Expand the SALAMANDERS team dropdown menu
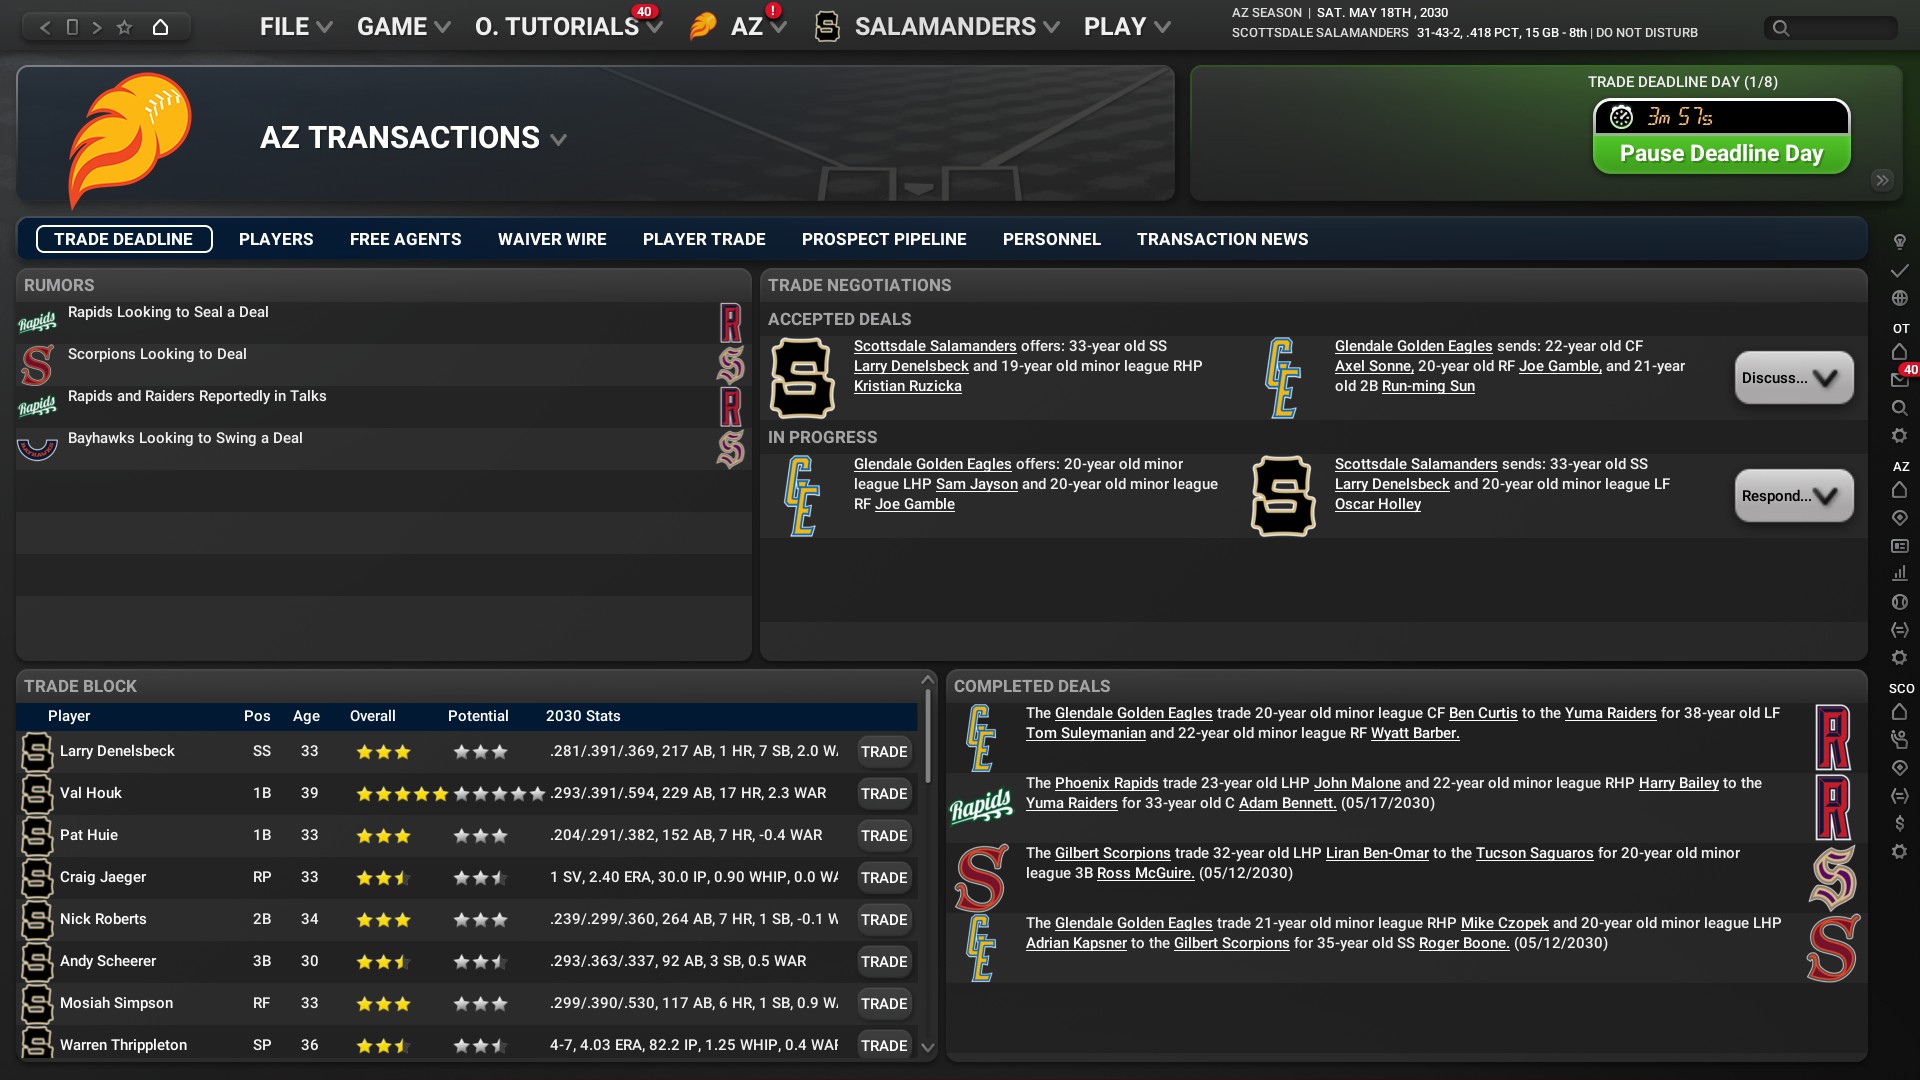Viewport: 1920px width, 1080px height. click(1051, 25)
